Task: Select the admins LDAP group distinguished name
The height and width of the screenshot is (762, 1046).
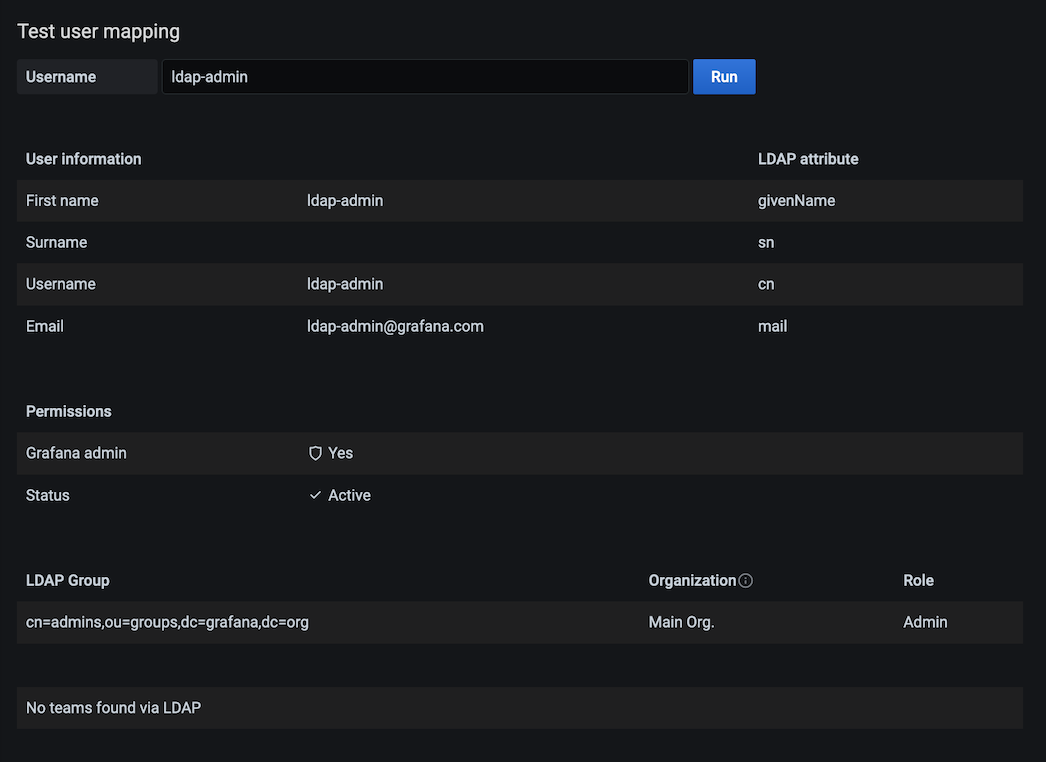Action: tap(167, 622)
